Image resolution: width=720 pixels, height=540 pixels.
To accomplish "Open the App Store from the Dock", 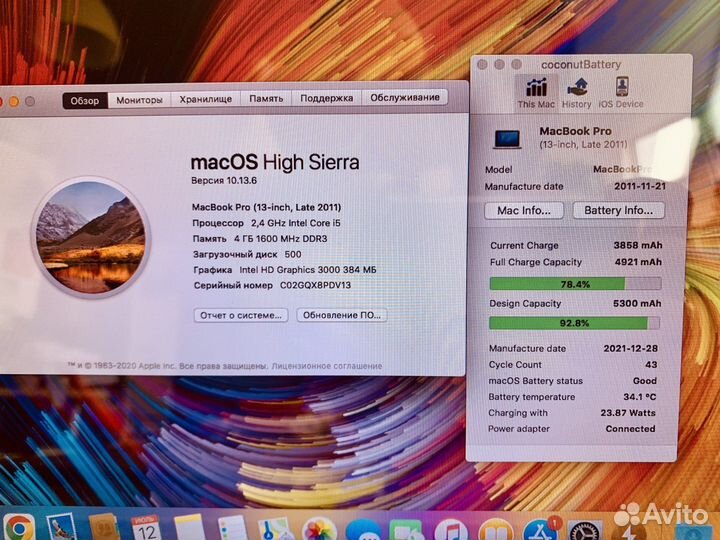I will click(540, 529).
